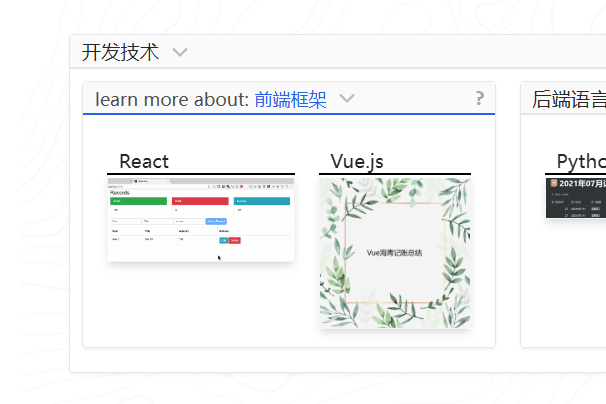
Task: Click the teal card header in React screenshot
Action: tap(262, 201)
